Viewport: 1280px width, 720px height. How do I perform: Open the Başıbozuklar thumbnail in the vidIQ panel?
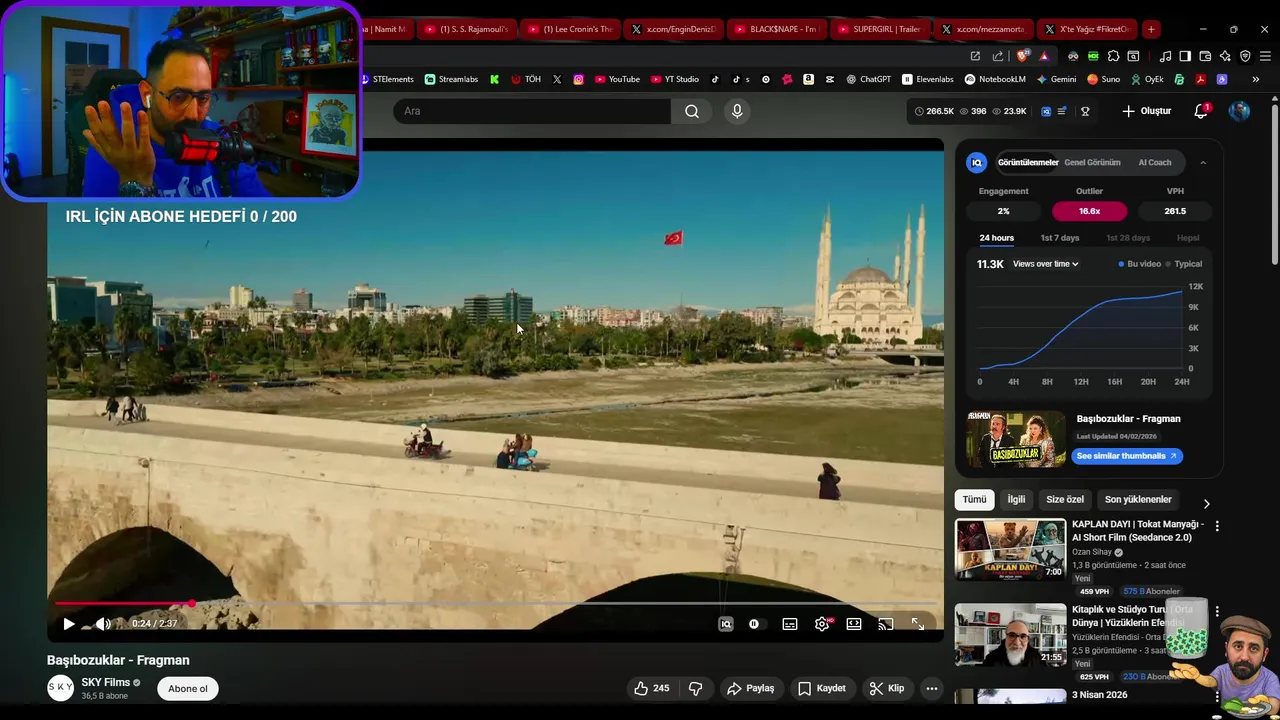tap(1016, 439)
